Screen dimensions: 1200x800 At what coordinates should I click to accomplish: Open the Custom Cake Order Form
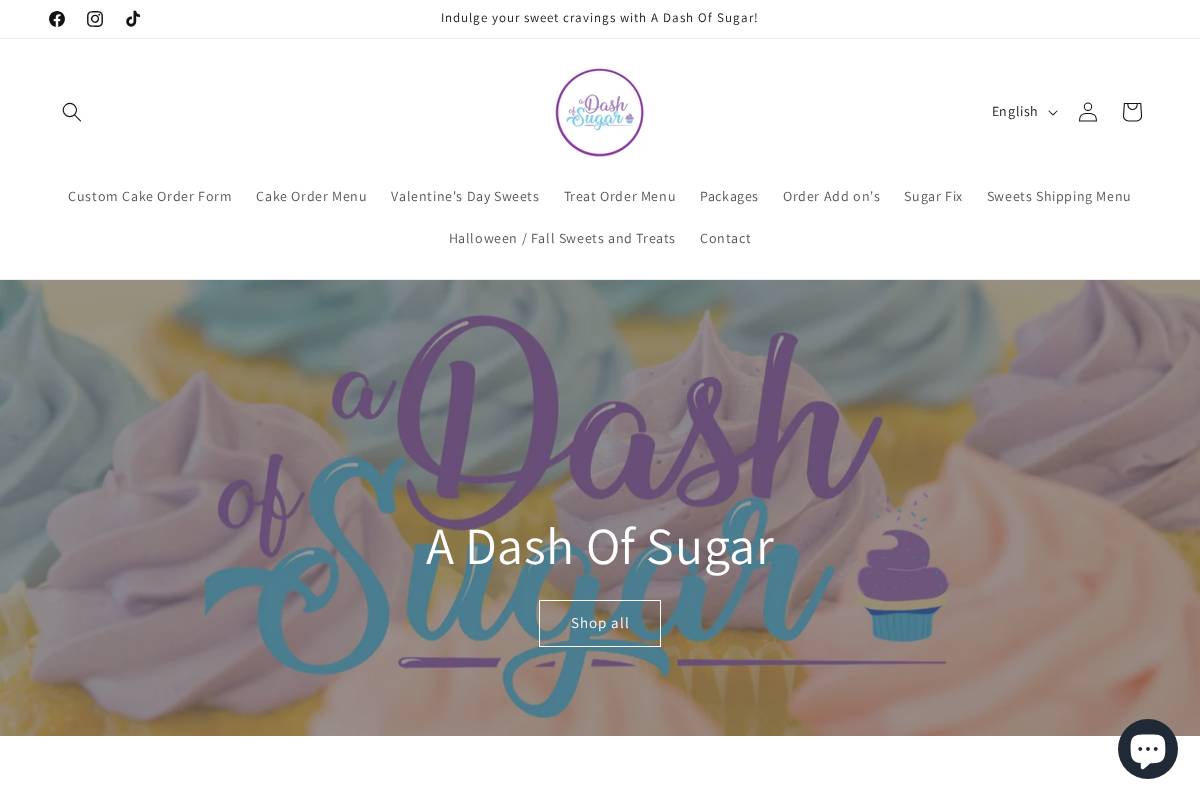point(149,196)
